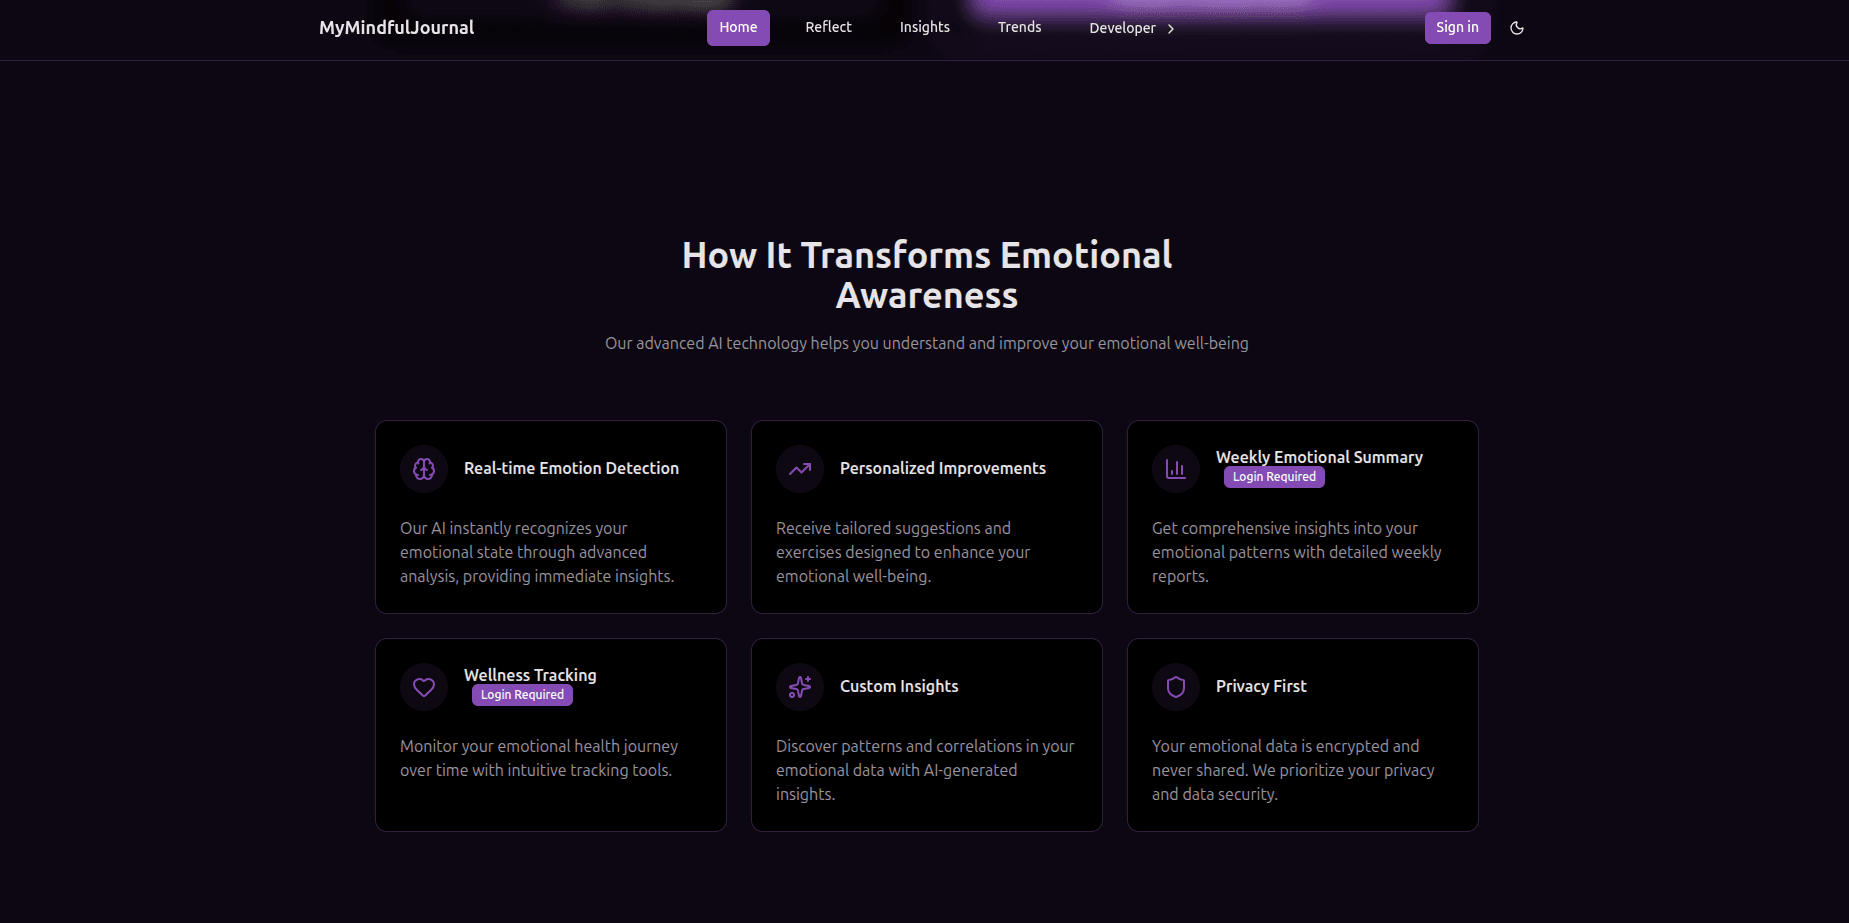This screenshot has height=923, width=1849.
Task: Click the MyMindfulJournal logo link
Action: 396,28
